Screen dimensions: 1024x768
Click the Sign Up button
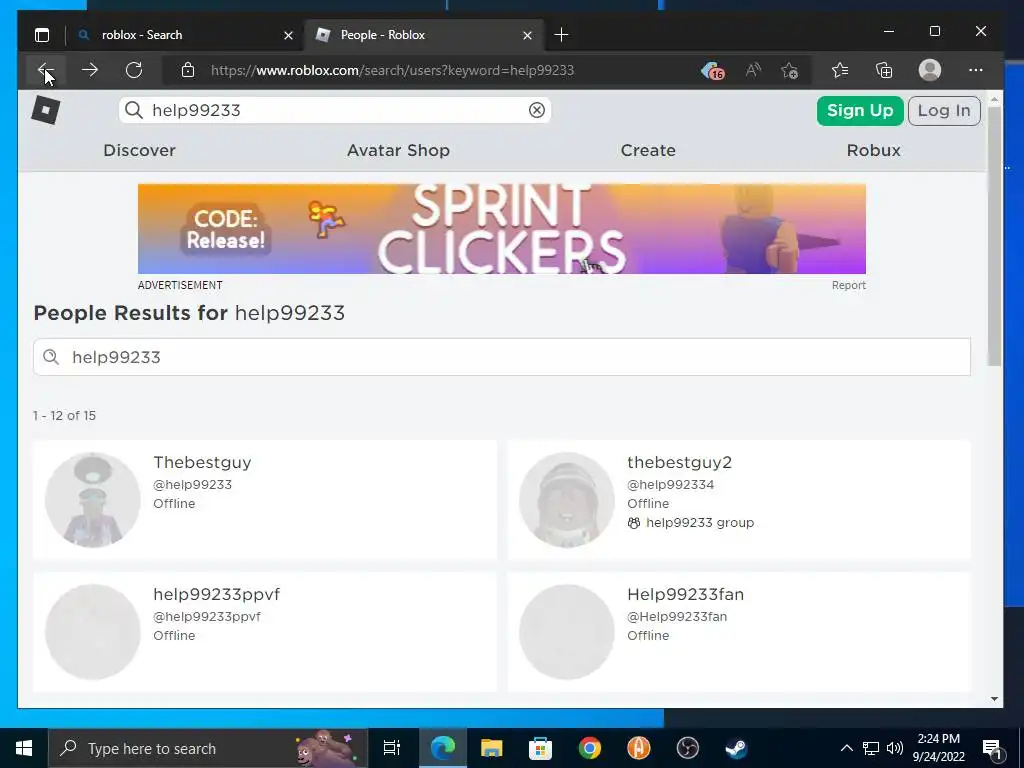860,110
